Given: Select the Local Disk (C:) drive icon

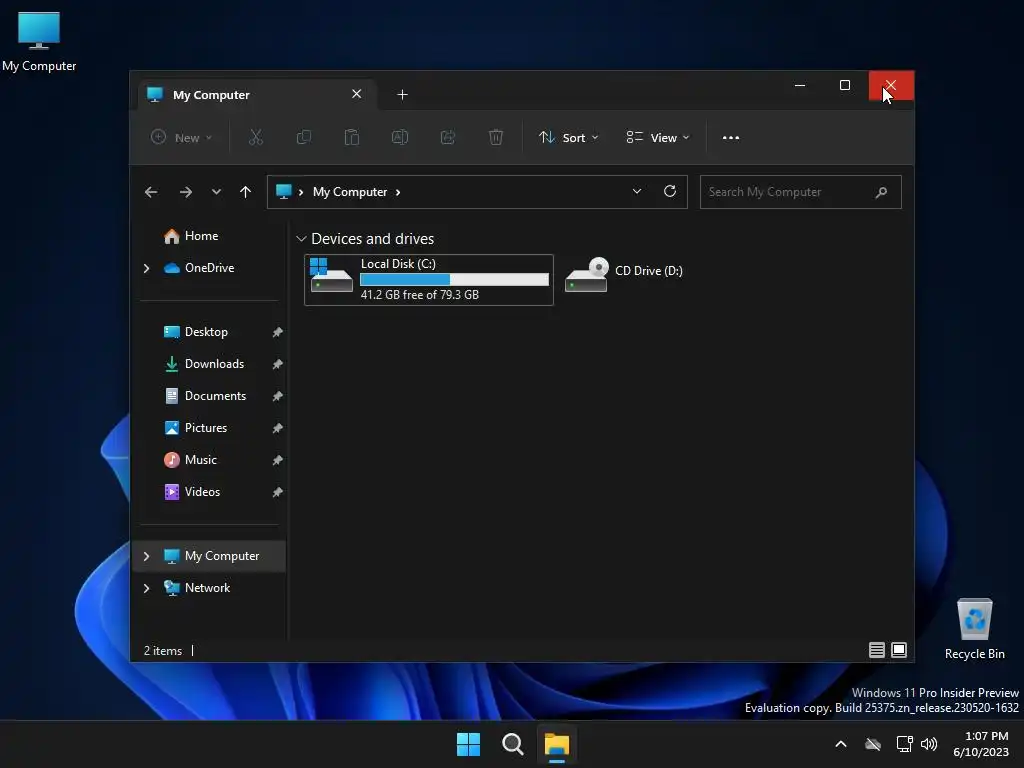Looking at the screenshot, I should [331, 275].
